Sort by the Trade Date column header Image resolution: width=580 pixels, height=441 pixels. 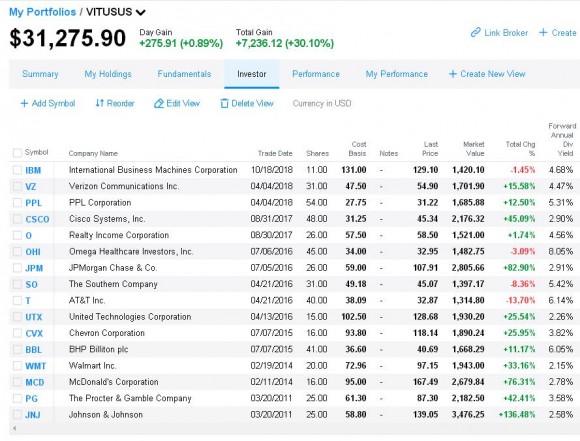(x=275, y=153)
